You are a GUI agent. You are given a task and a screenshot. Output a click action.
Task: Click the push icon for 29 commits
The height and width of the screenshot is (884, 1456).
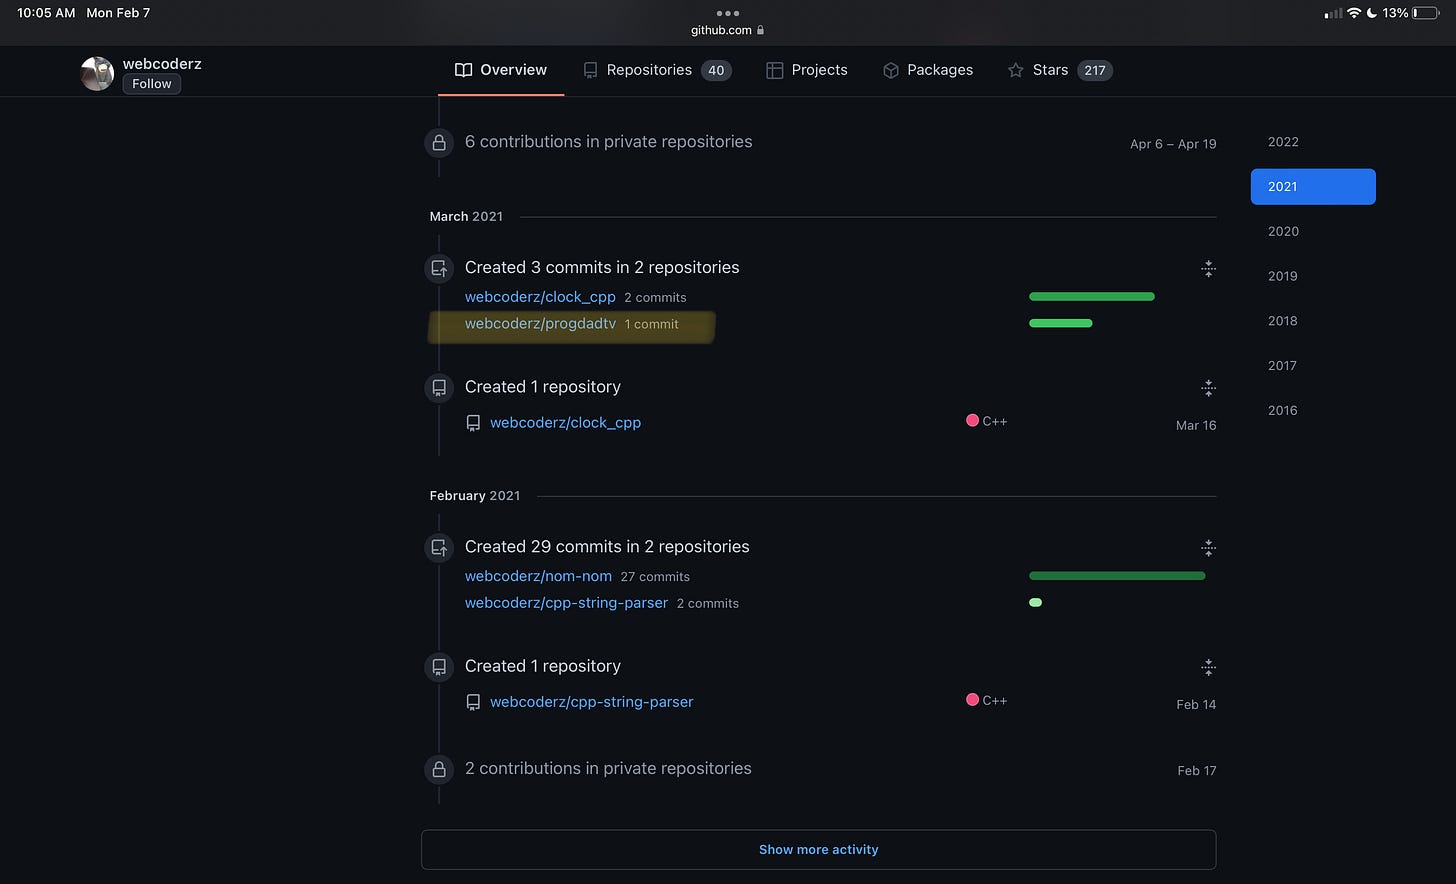coord(439,547)
